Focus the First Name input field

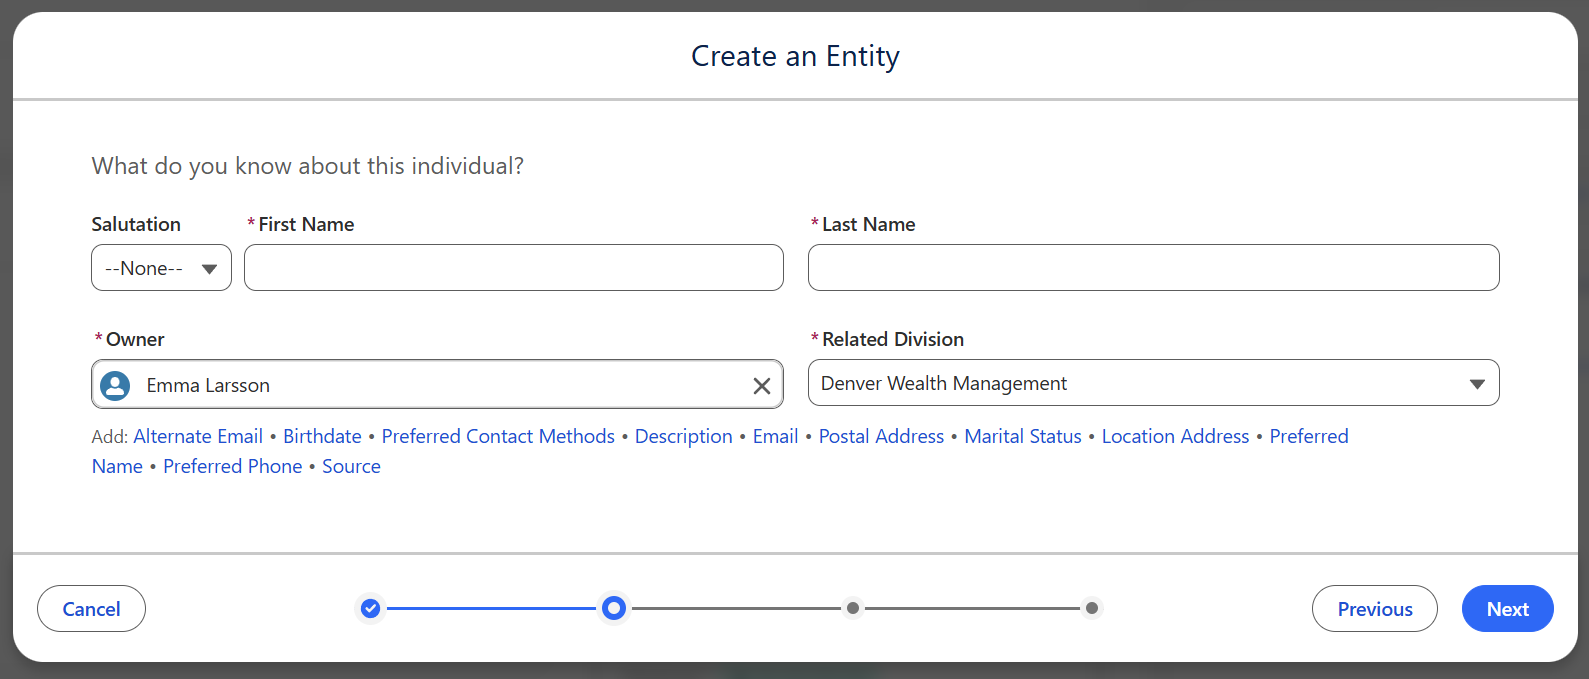513,268
